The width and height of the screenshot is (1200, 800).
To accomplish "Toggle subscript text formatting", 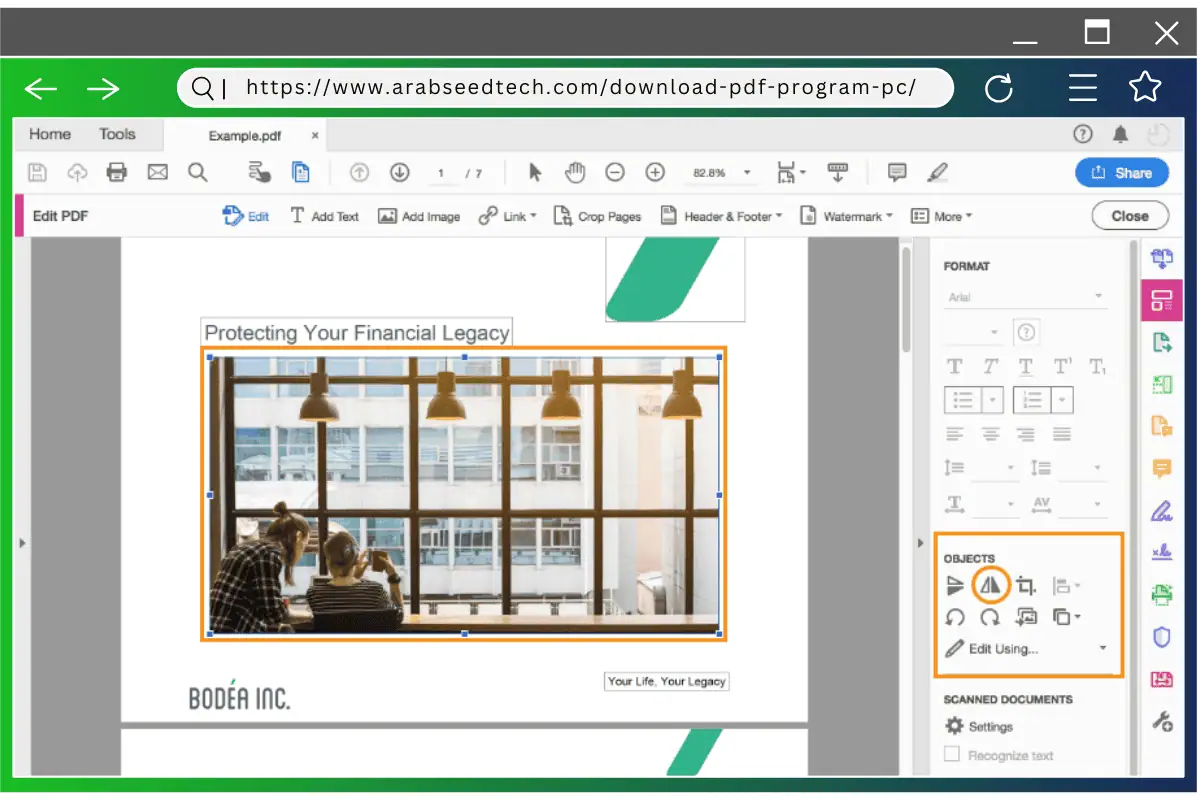I will (x=1098, y=366).
